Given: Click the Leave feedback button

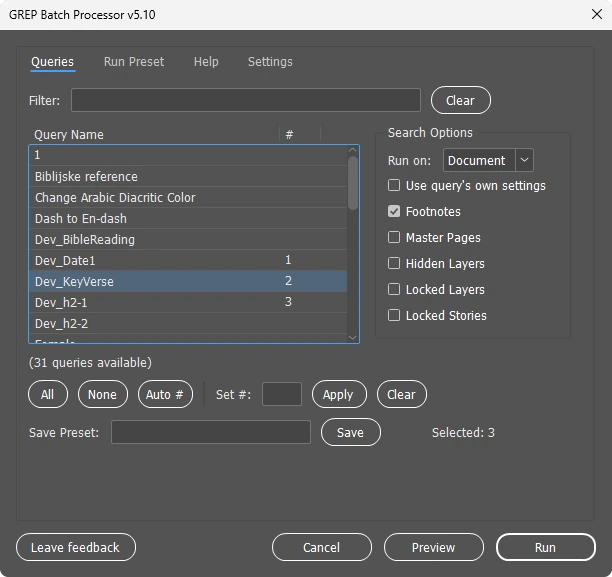Looking at the screenshot, I should [76, 547].
